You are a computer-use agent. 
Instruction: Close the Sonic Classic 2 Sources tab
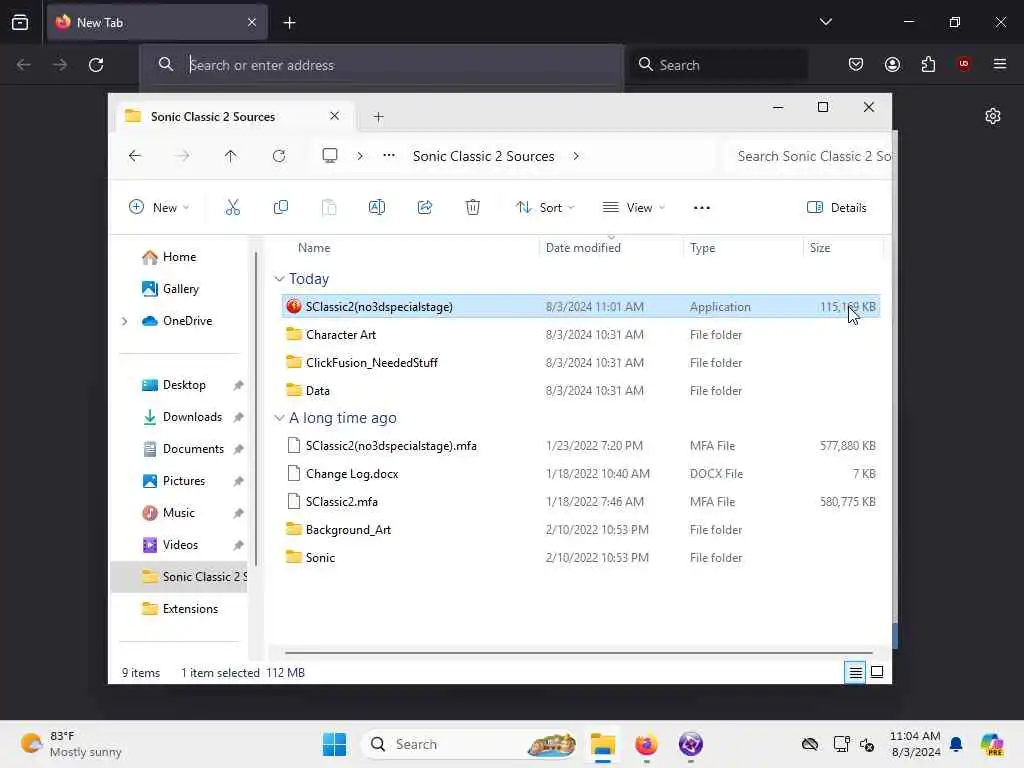click(334, 116)
